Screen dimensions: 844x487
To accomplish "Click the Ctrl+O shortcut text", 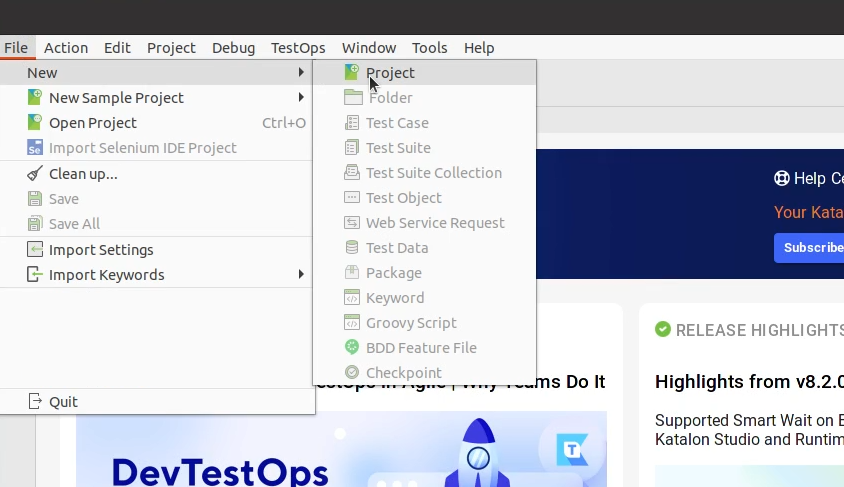I will pos(284,123).
